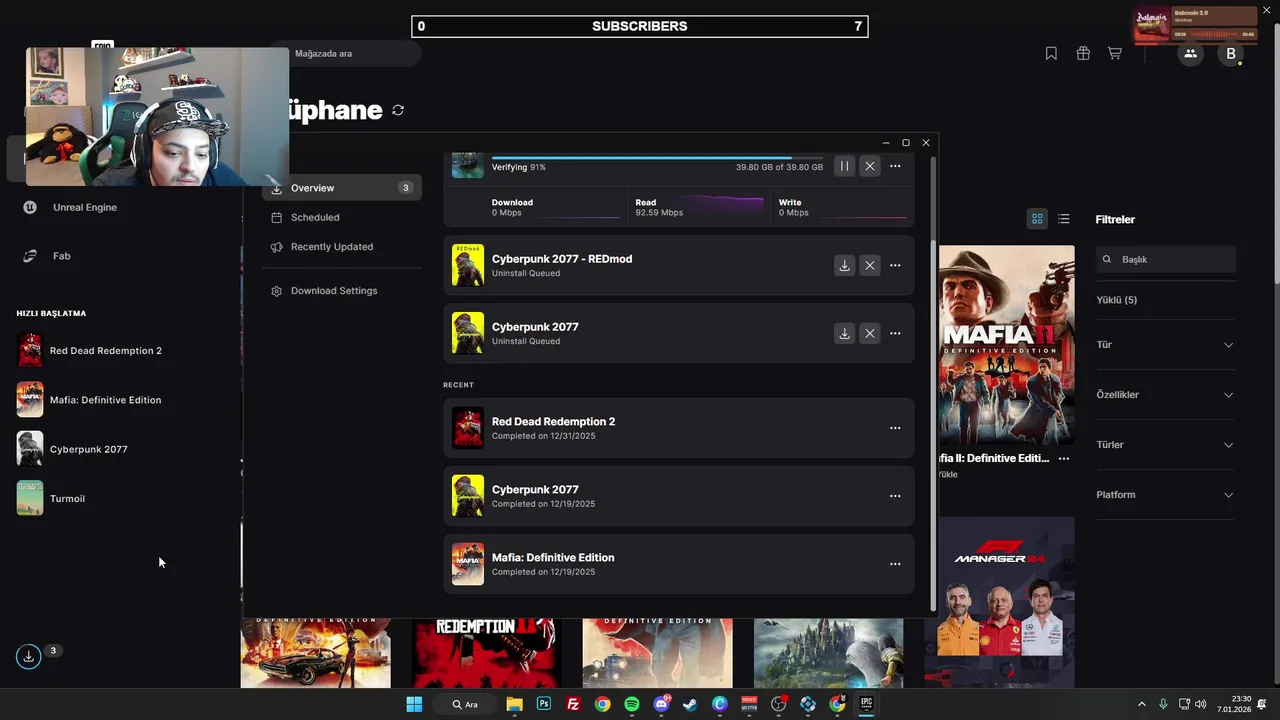
Task: Expand the Tür filter
Action: click(1166, 345)
